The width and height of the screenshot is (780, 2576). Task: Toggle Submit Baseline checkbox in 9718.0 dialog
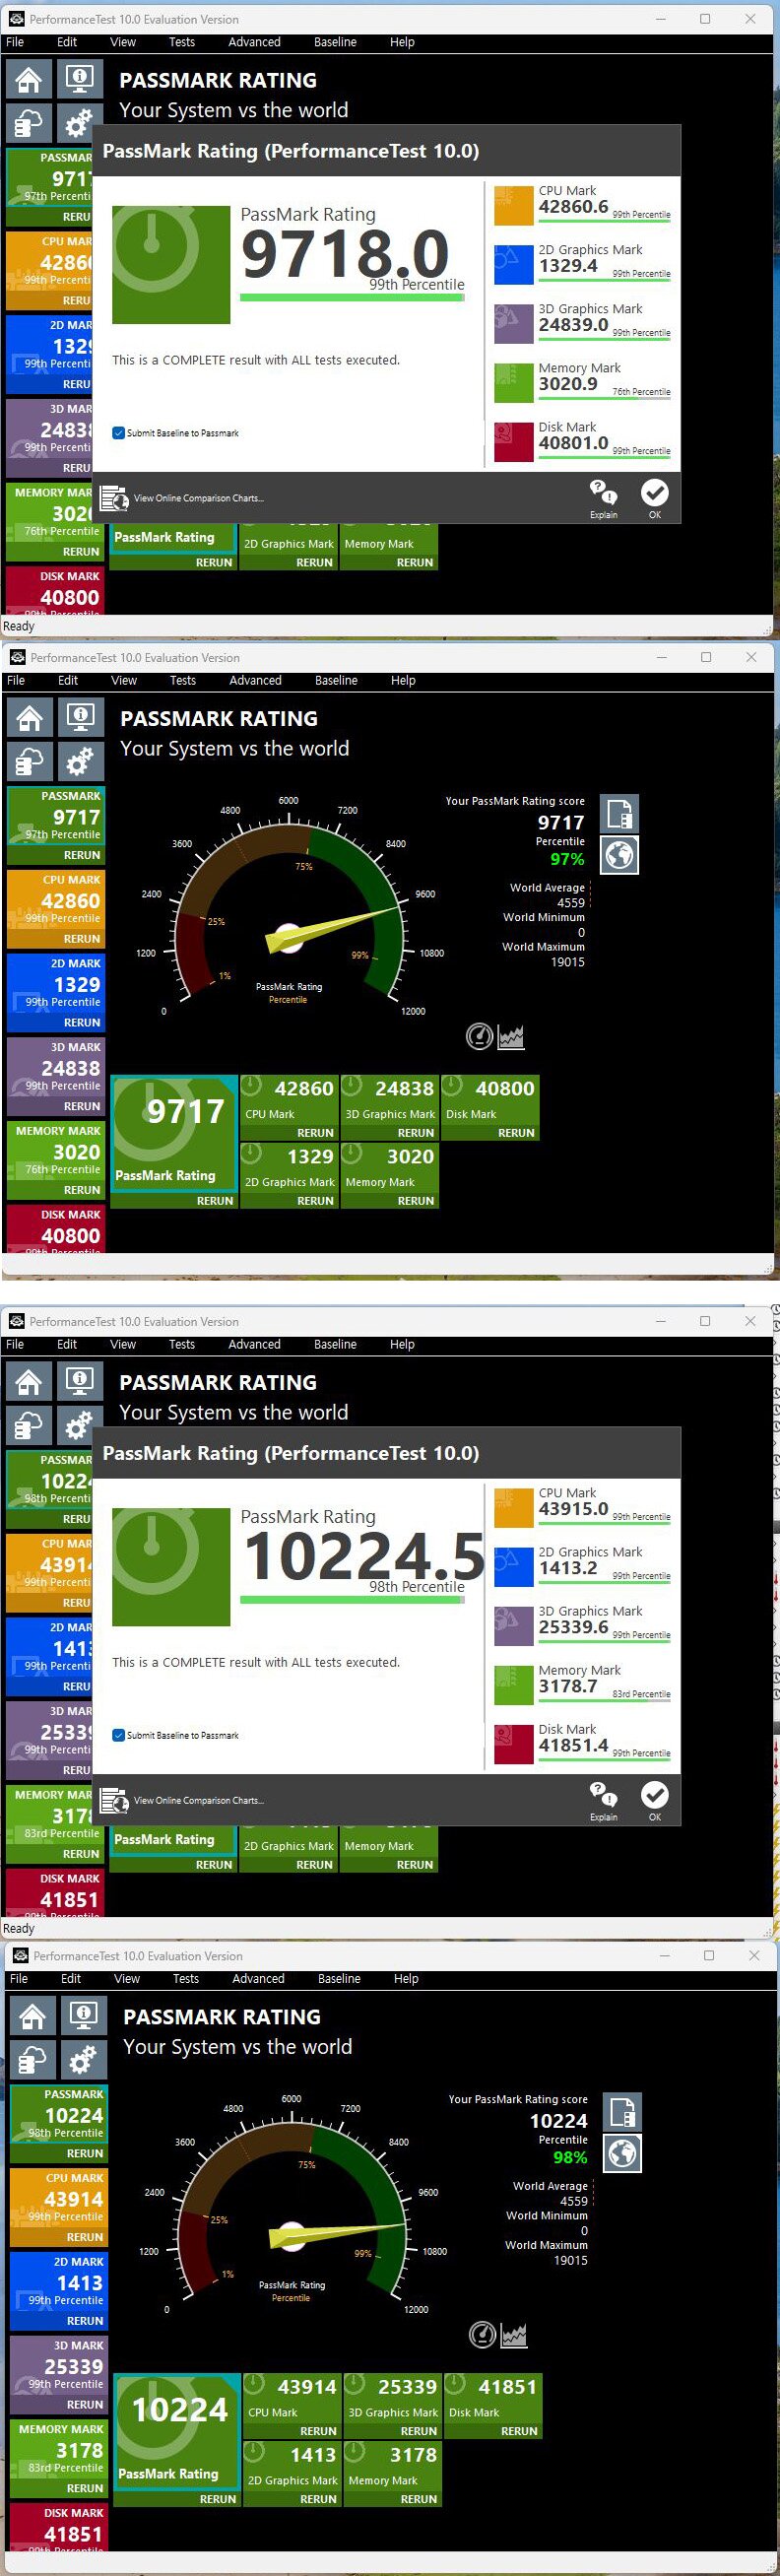[119, 433]
